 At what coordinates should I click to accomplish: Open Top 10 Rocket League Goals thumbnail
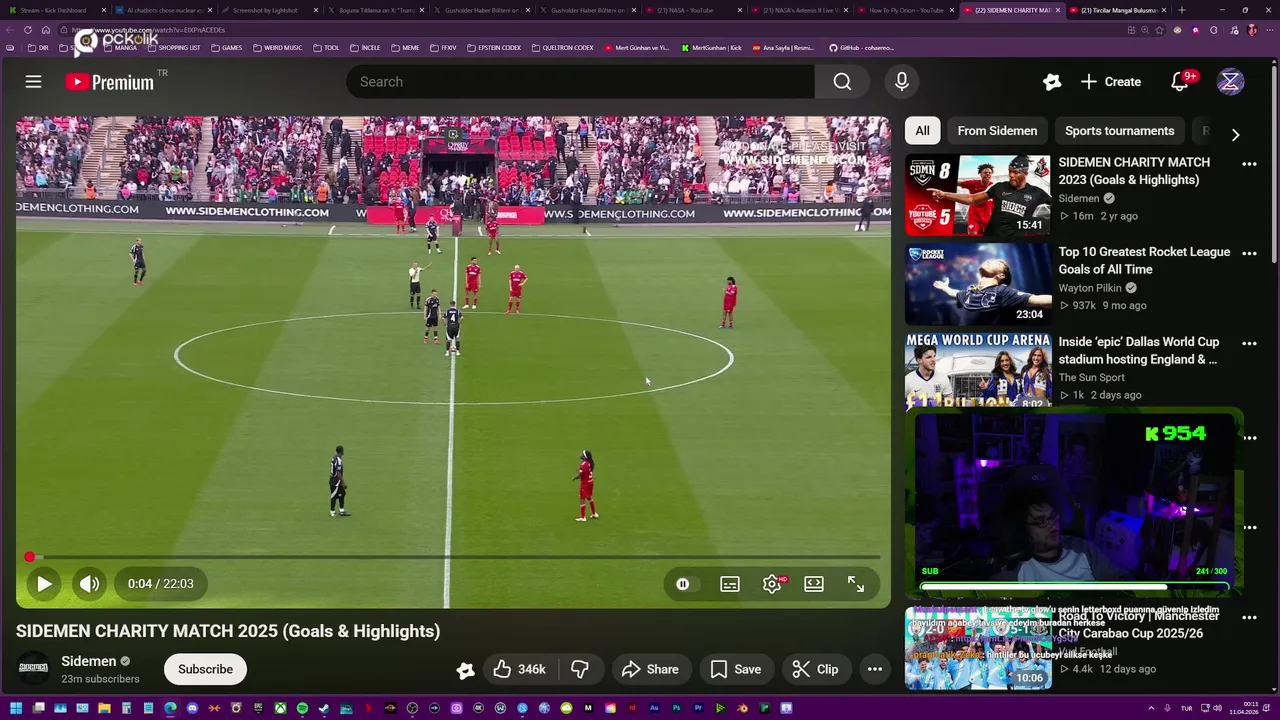[x=978, y=285]
